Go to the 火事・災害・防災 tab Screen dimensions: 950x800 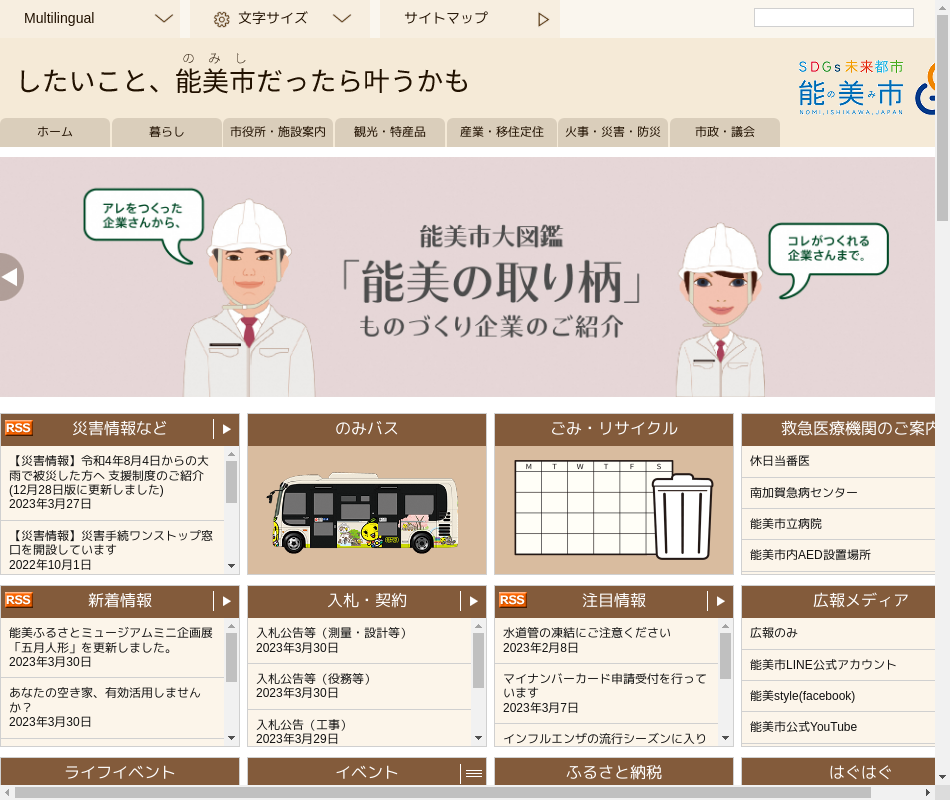pyautogui.click(x=612, y=132)
